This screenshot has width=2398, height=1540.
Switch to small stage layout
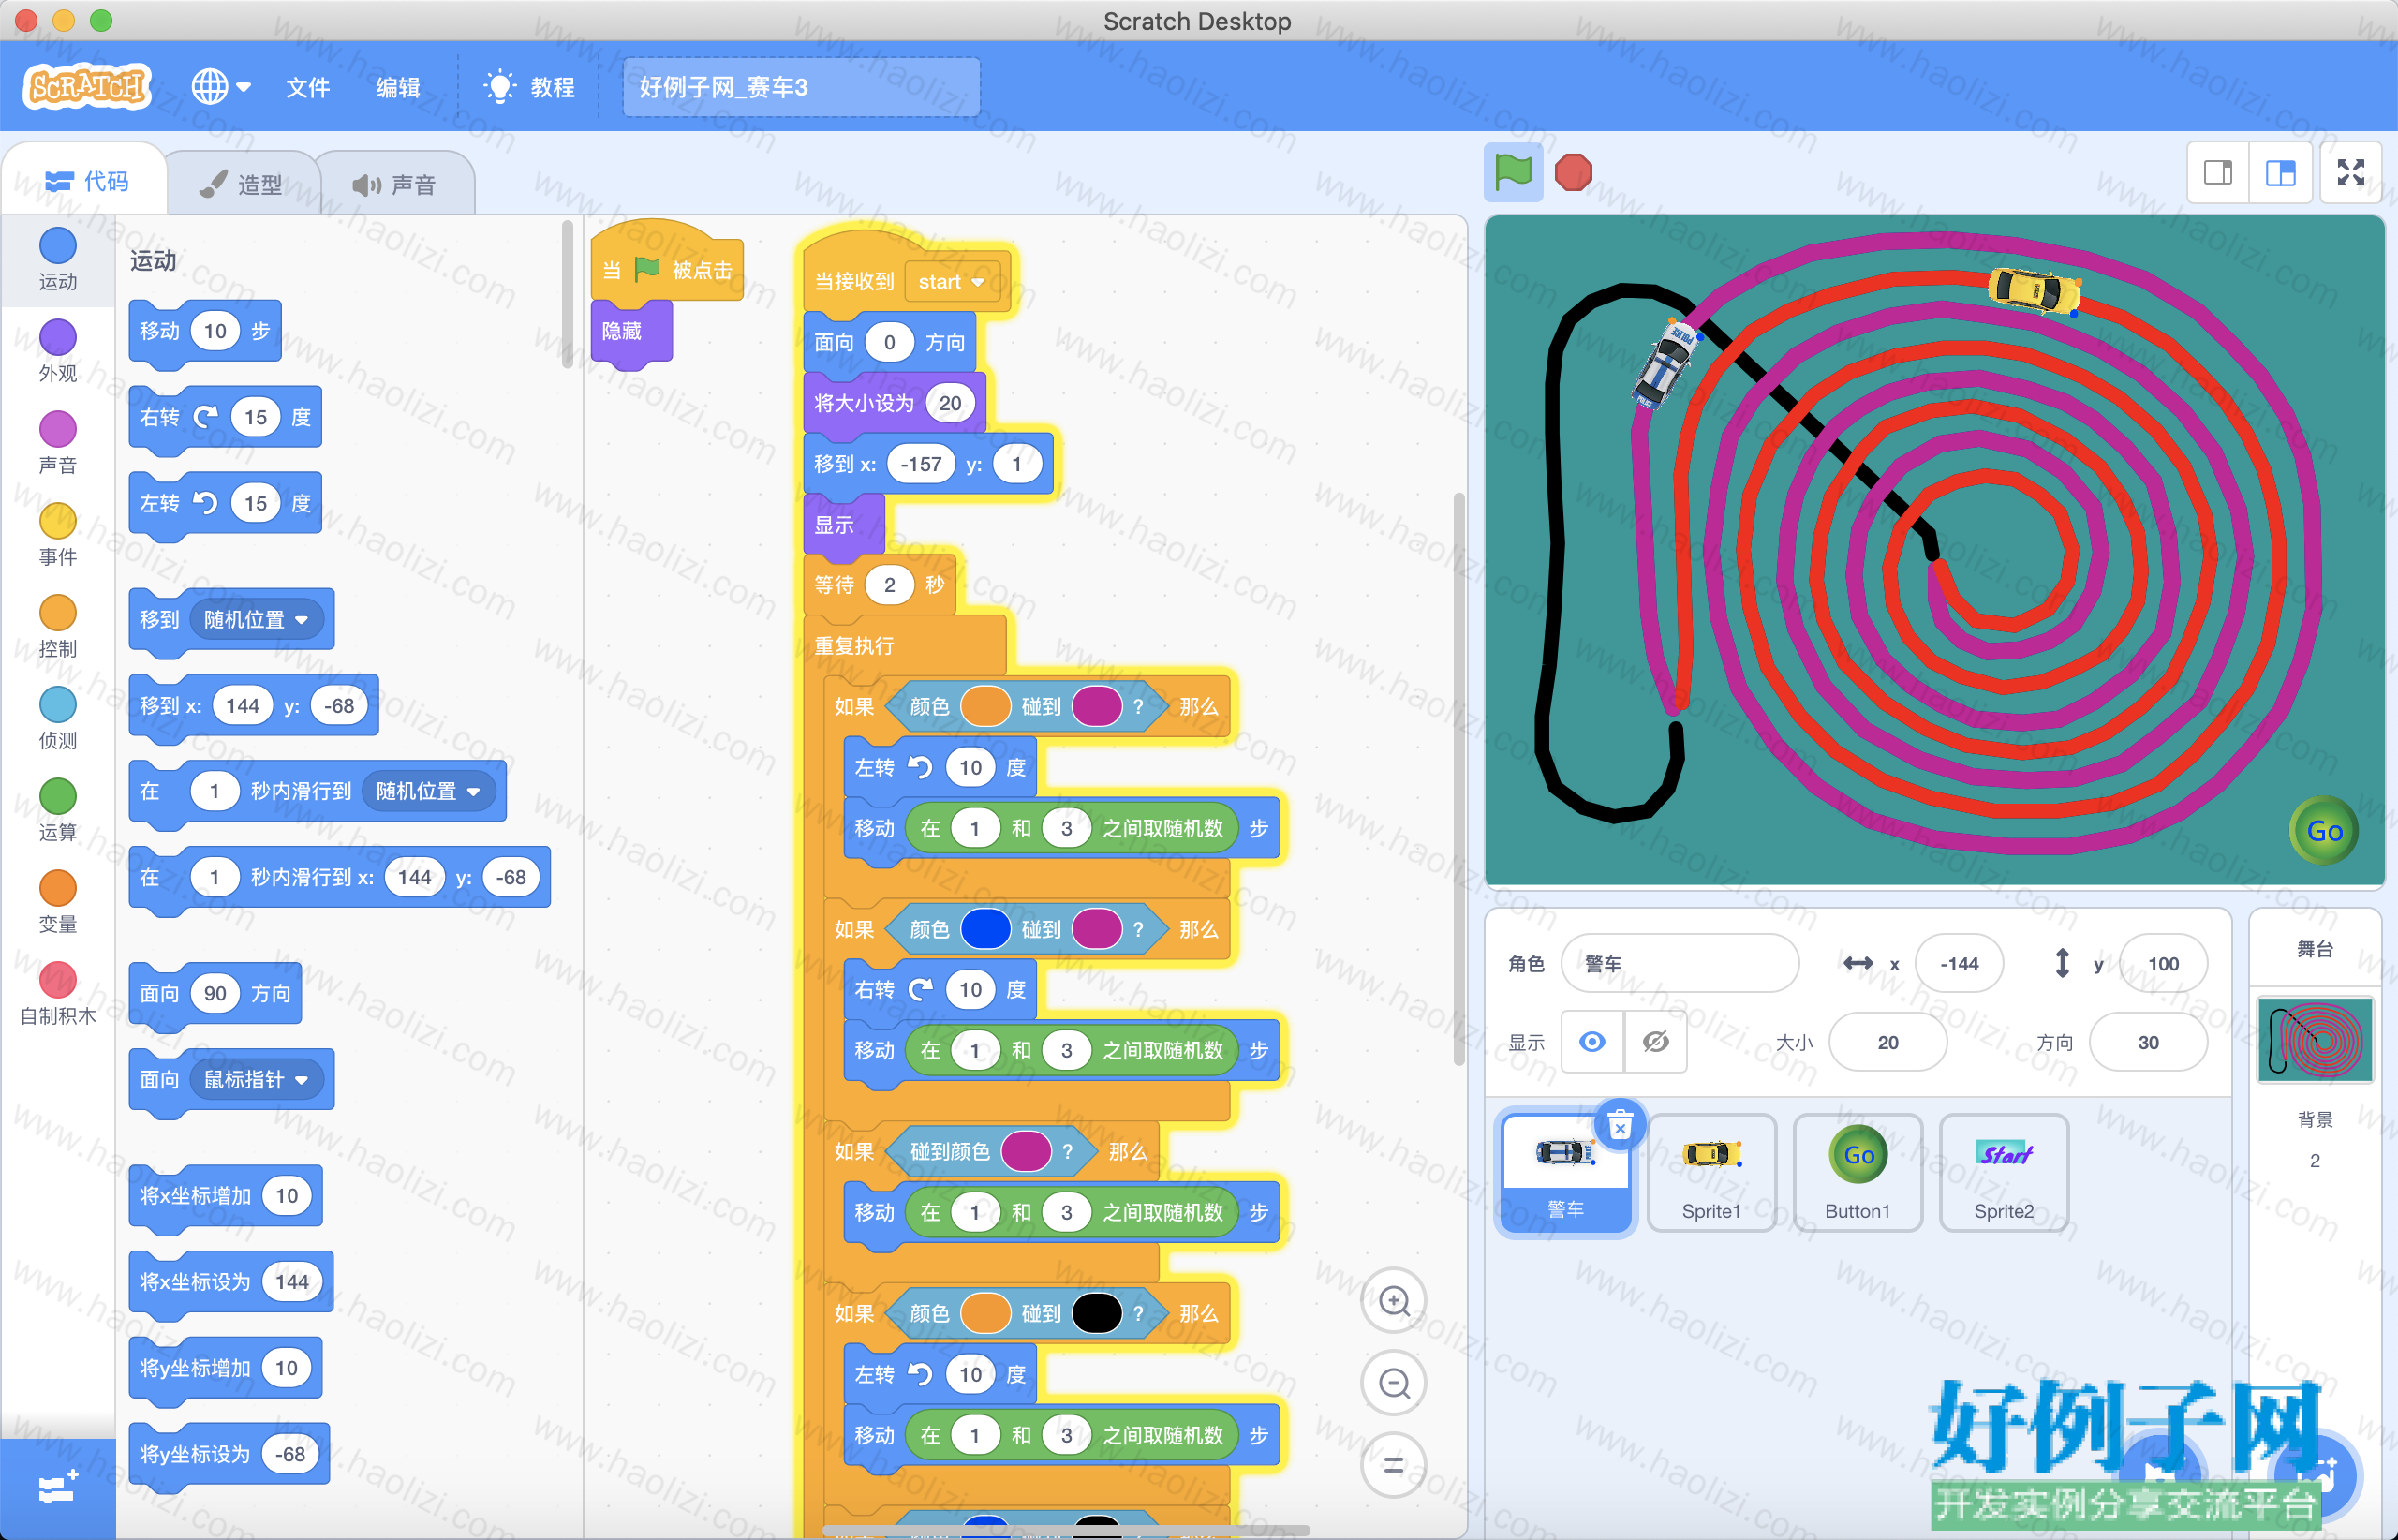pyautogui.click(x=2218, y=173)
